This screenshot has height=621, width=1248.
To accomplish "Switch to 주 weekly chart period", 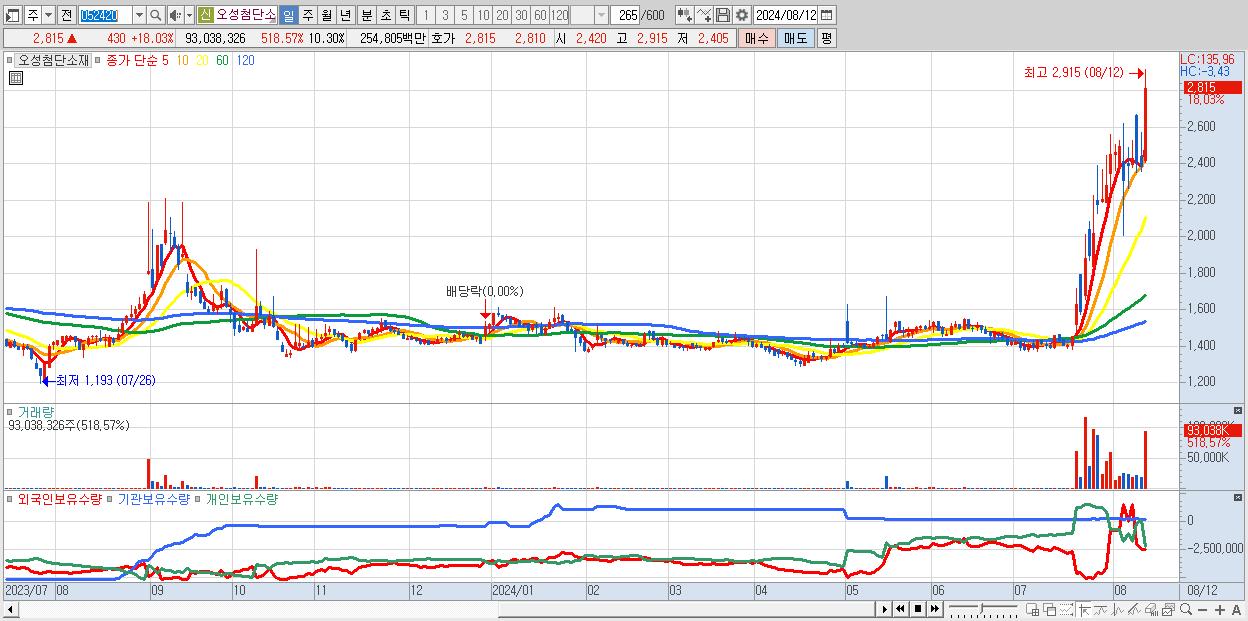I will pos(307,15).
